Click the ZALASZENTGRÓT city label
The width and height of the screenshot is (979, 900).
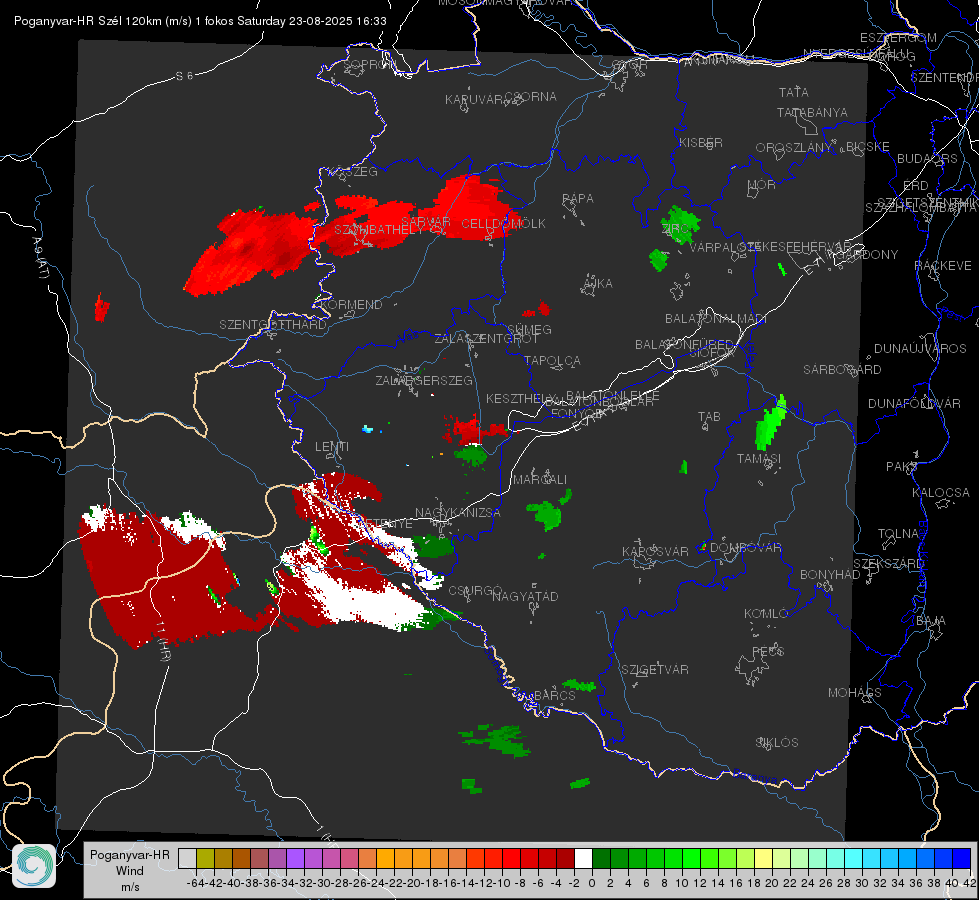pos(486,339)
